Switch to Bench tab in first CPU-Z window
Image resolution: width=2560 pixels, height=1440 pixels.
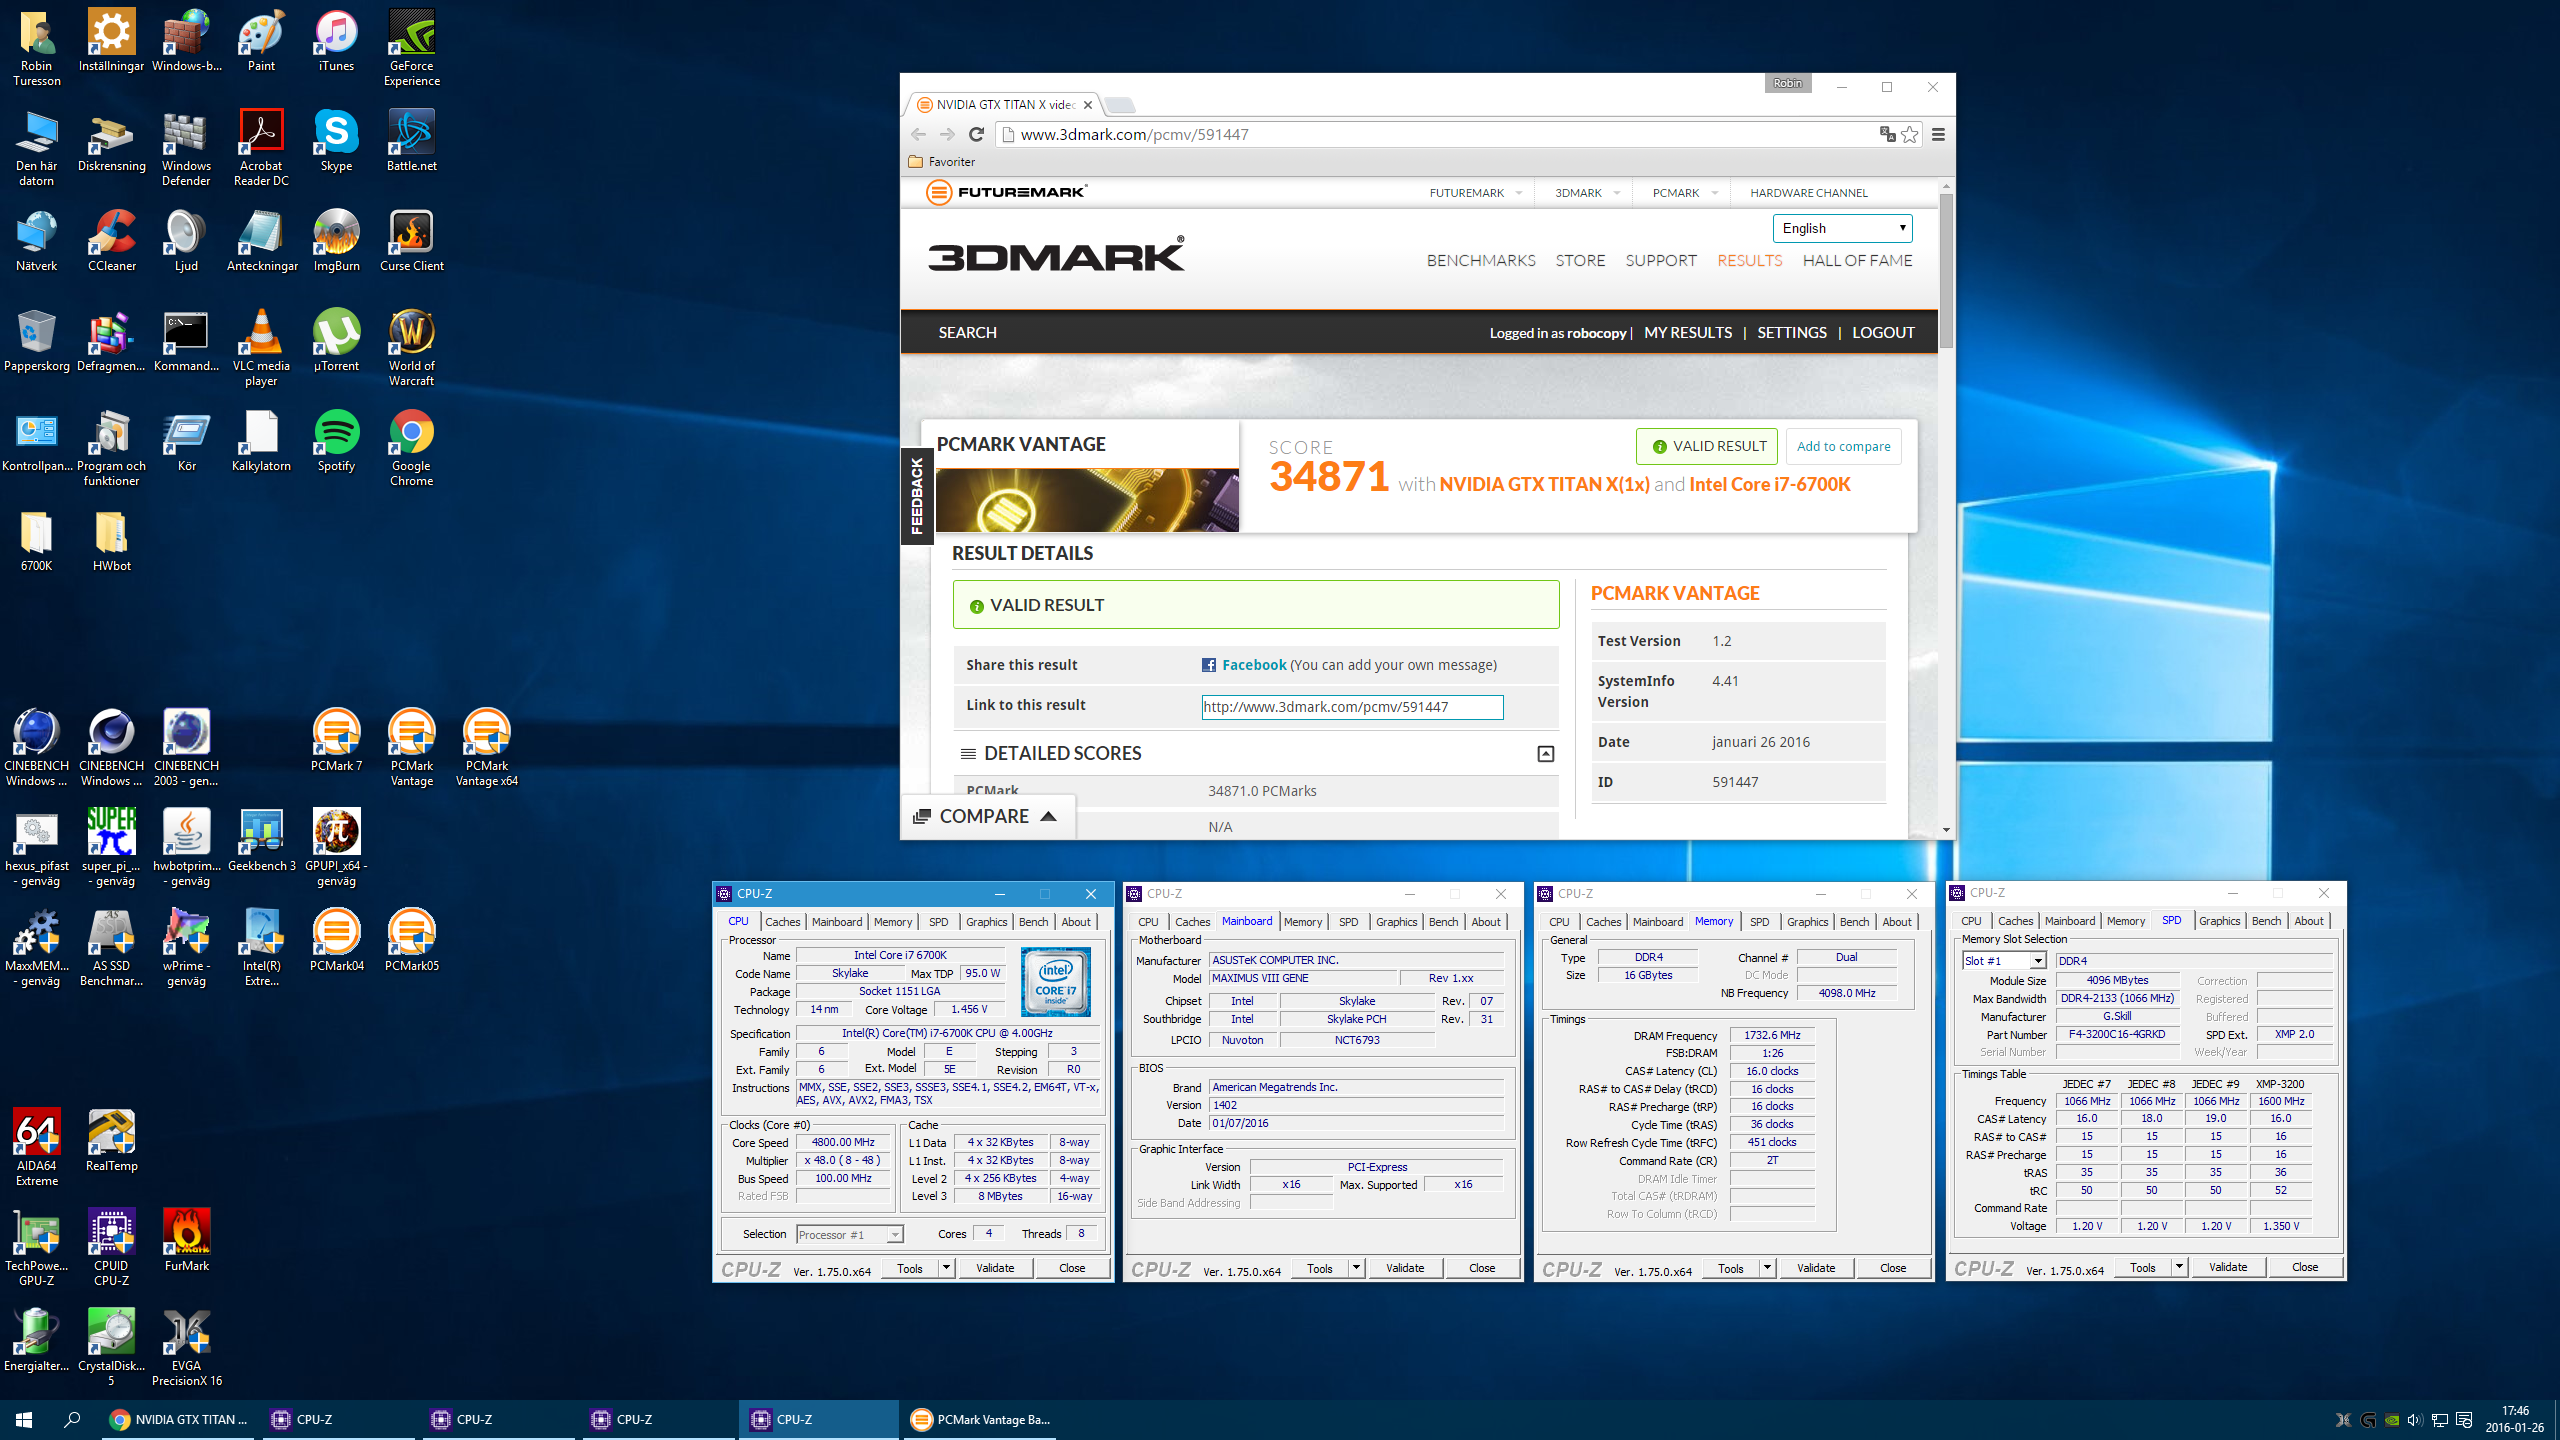click(x=1033, y=922)
